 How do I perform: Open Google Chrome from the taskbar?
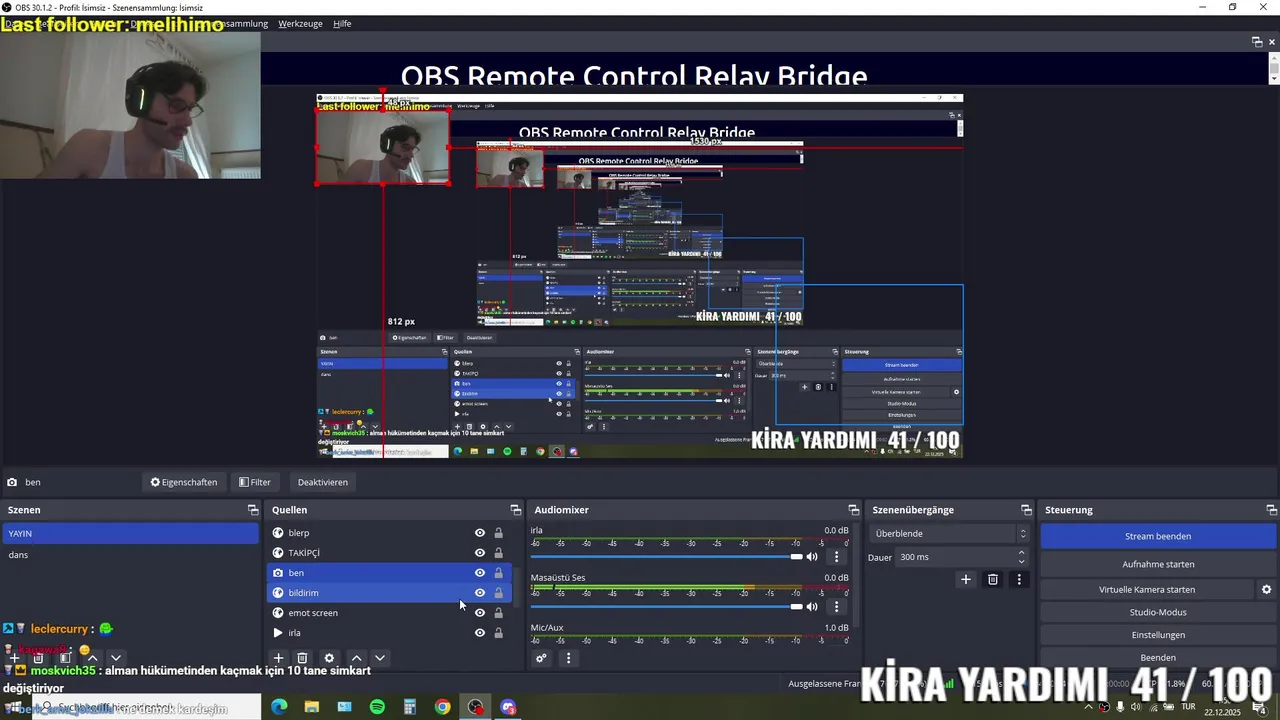443,707
